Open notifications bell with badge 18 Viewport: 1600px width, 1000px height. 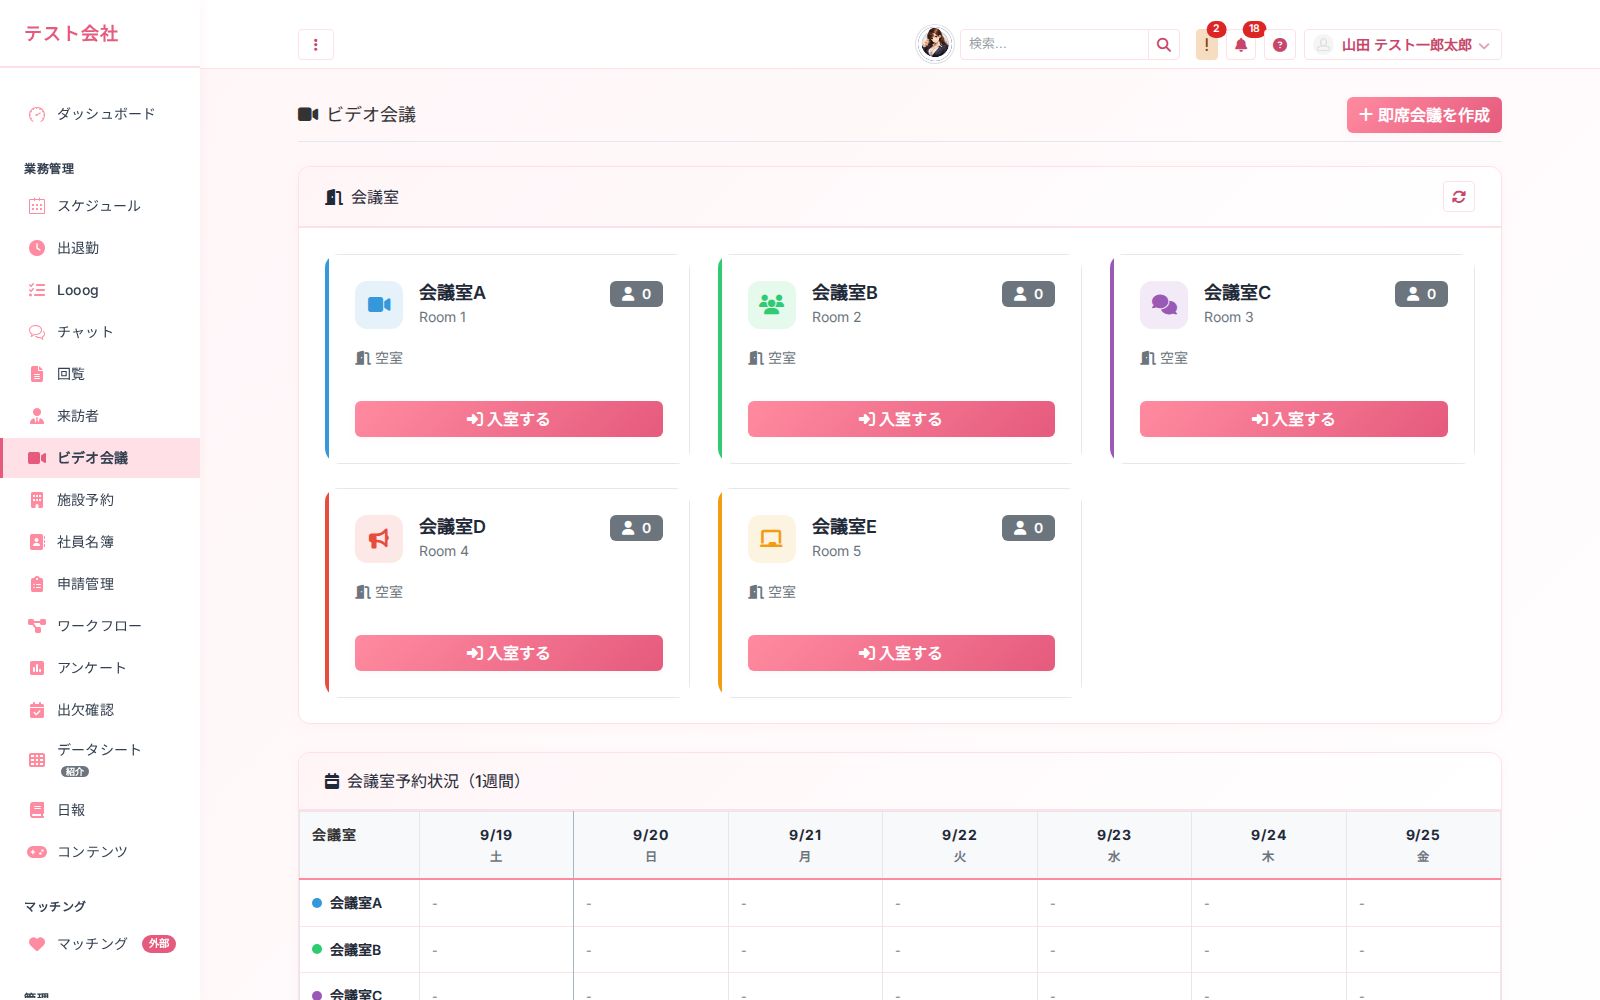(x=1241, y=45)
